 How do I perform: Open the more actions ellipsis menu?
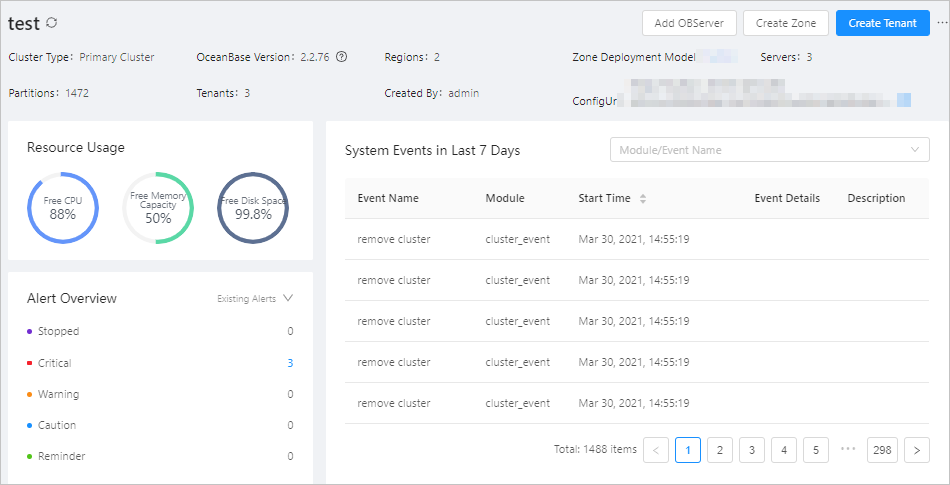[942, 23]
